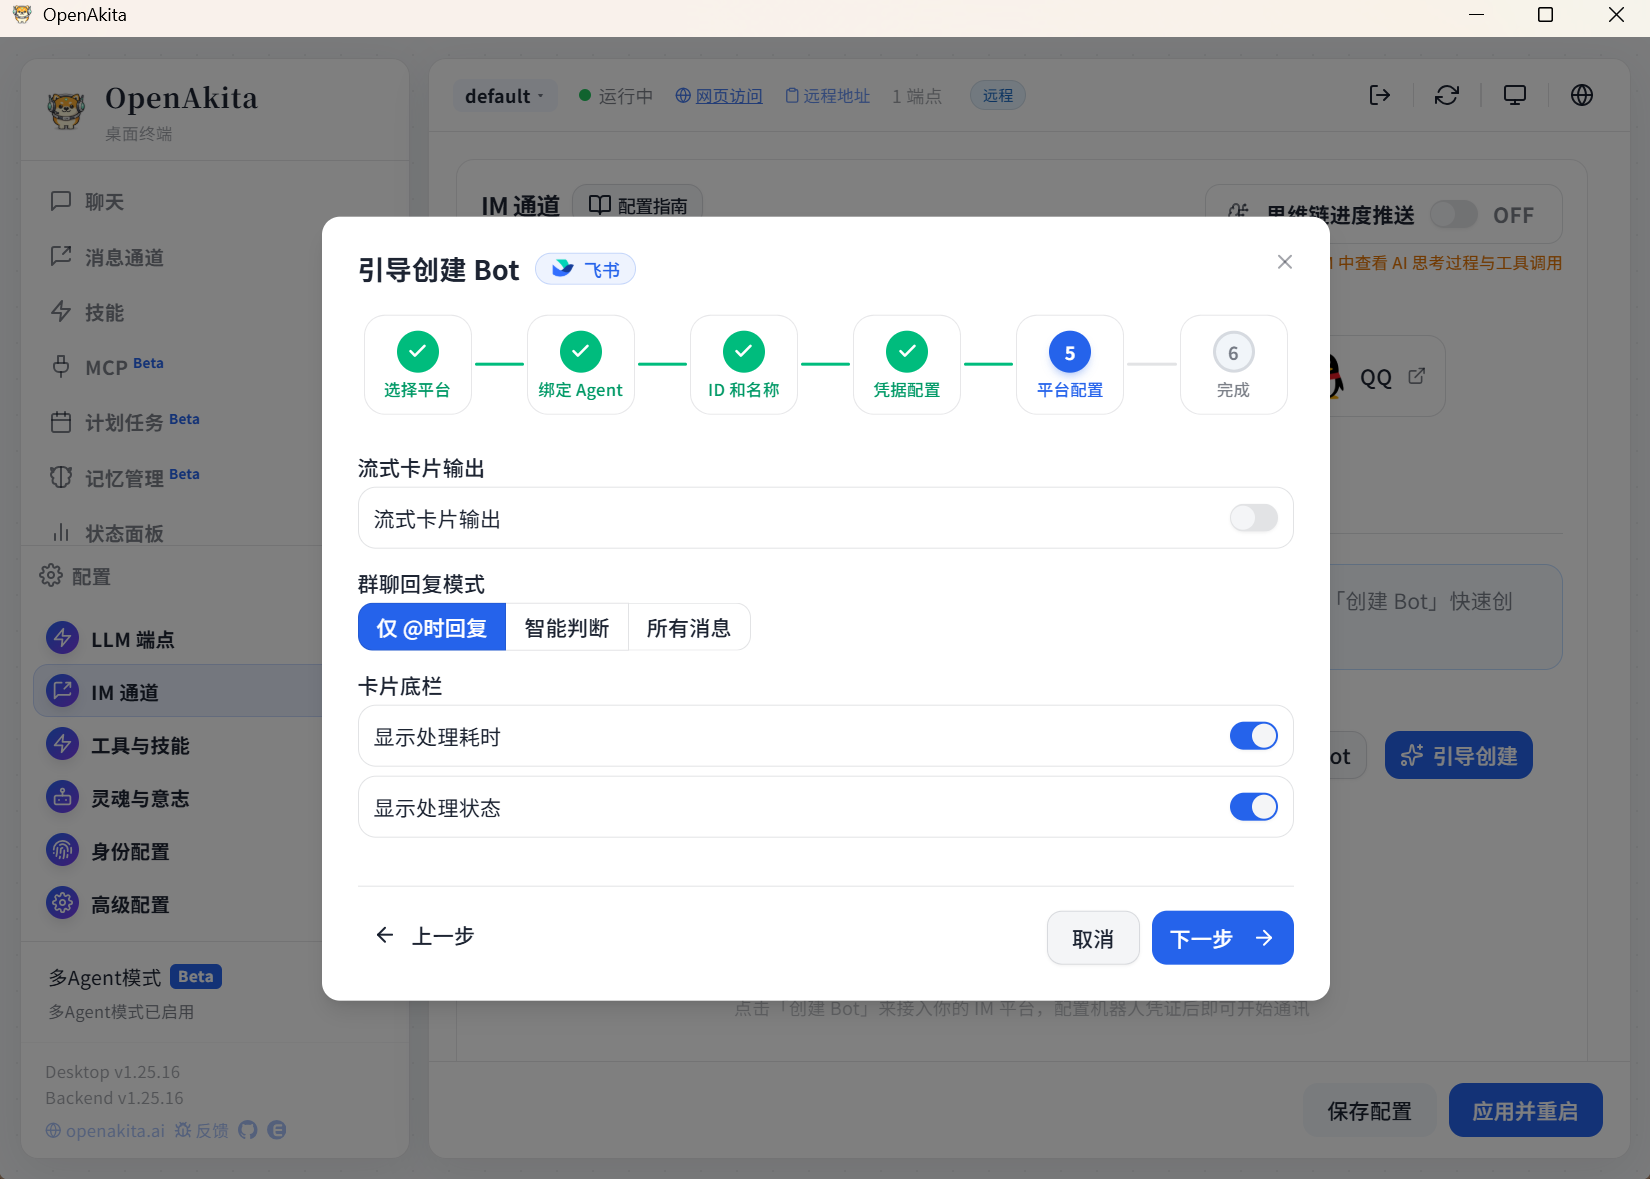The width and height of the screenshot is (1650, 1179).
Task: Select 智能判断 group reply mode
Action: [567, 628]
